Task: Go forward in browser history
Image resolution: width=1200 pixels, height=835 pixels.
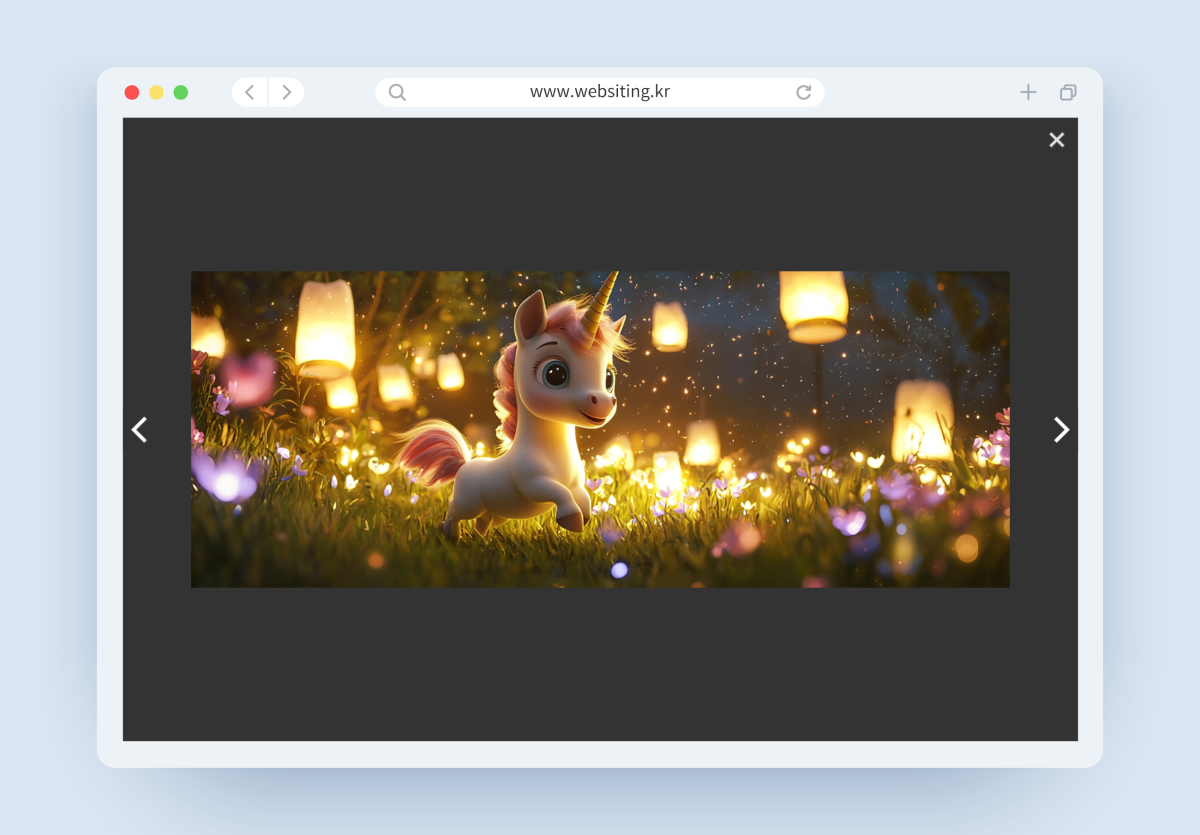Action: (286, 92)
